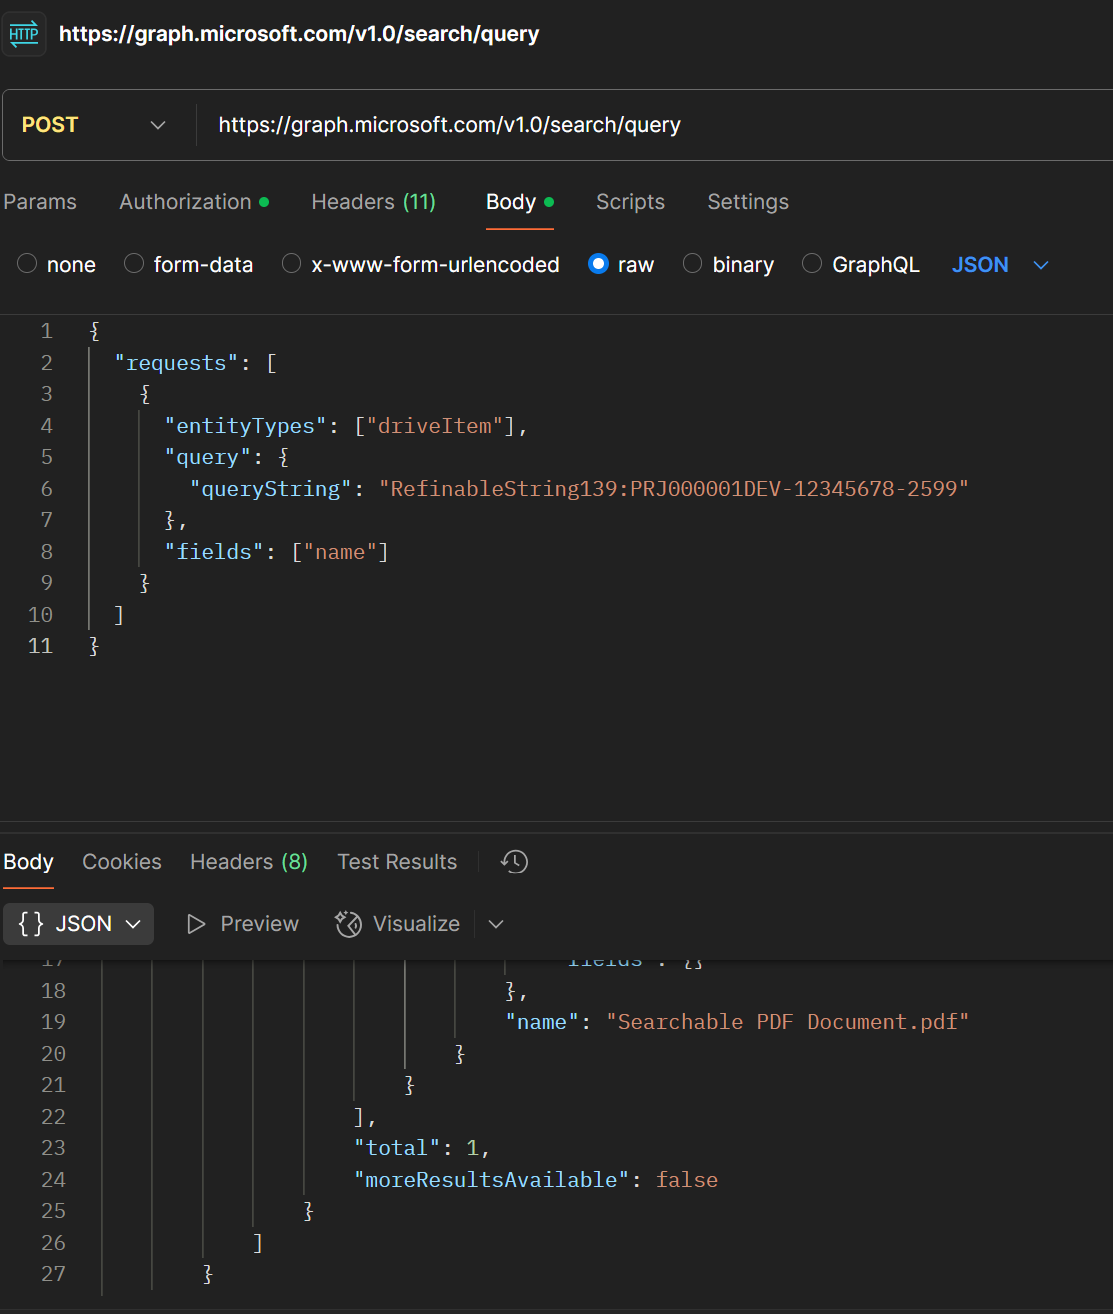
Task: Open the response Headers (8) tab
Action: (x=249, y=862)
